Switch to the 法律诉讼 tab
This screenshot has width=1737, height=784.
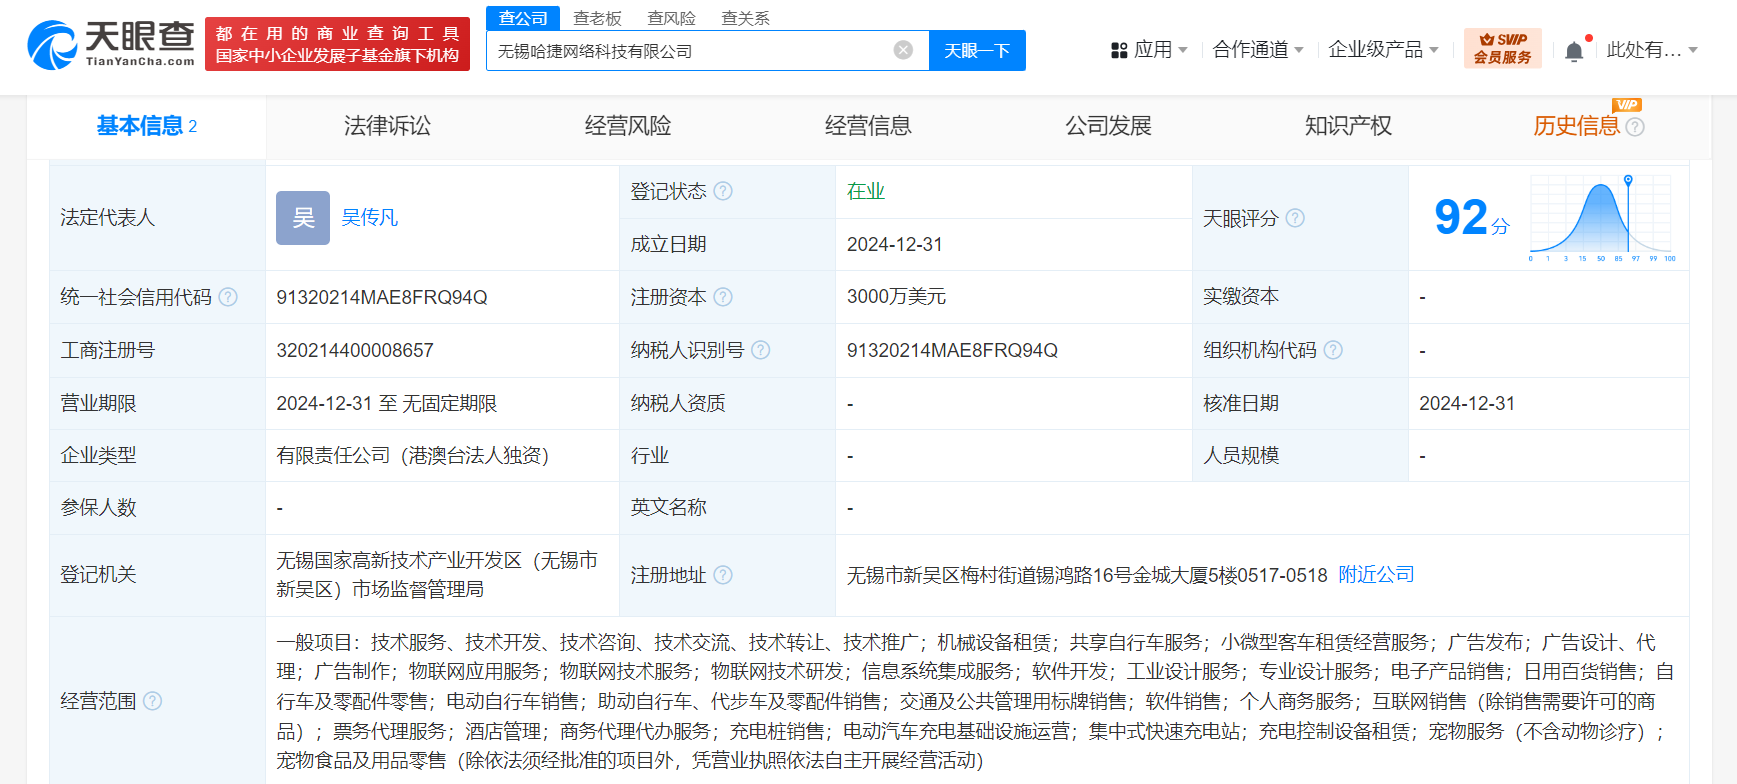[387, 126]
